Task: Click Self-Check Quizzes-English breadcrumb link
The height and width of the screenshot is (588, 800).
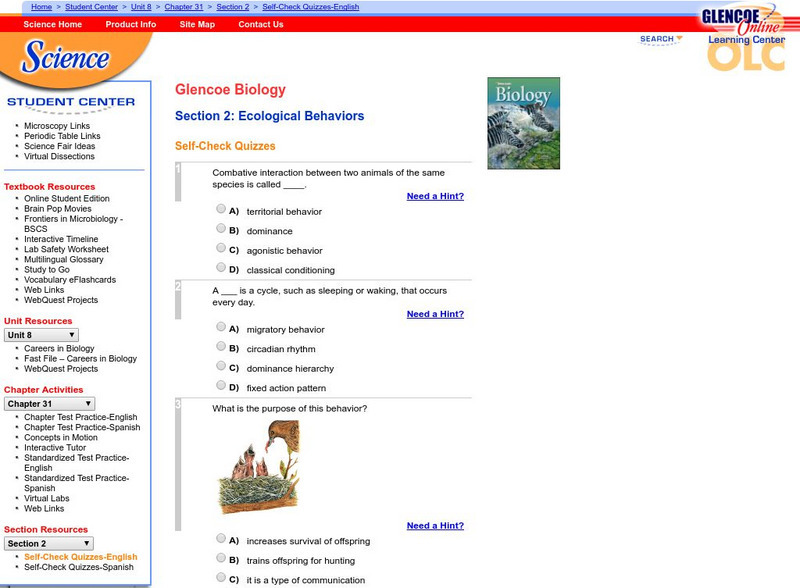Action: [311, 7]
